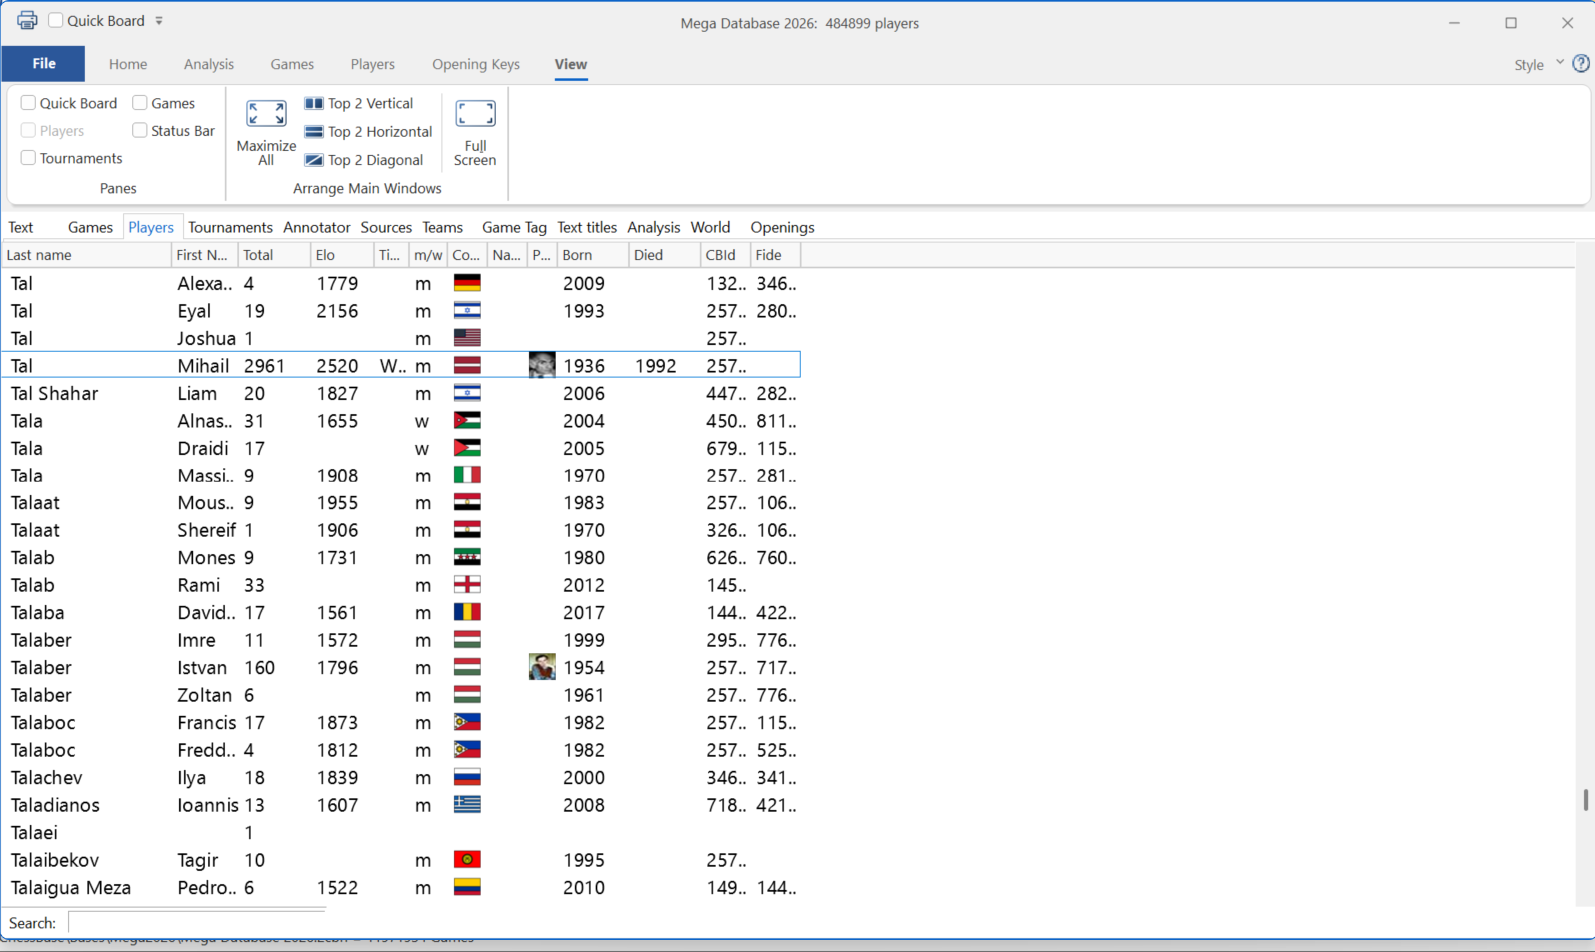
Task: Sort by the Total column header
Action: [274, 255]
